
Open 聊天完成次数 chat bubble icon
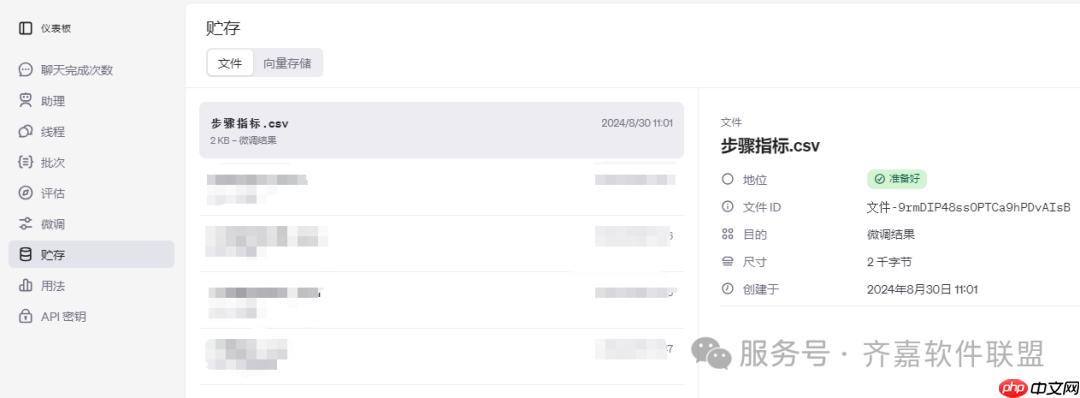tap(25, 70)
